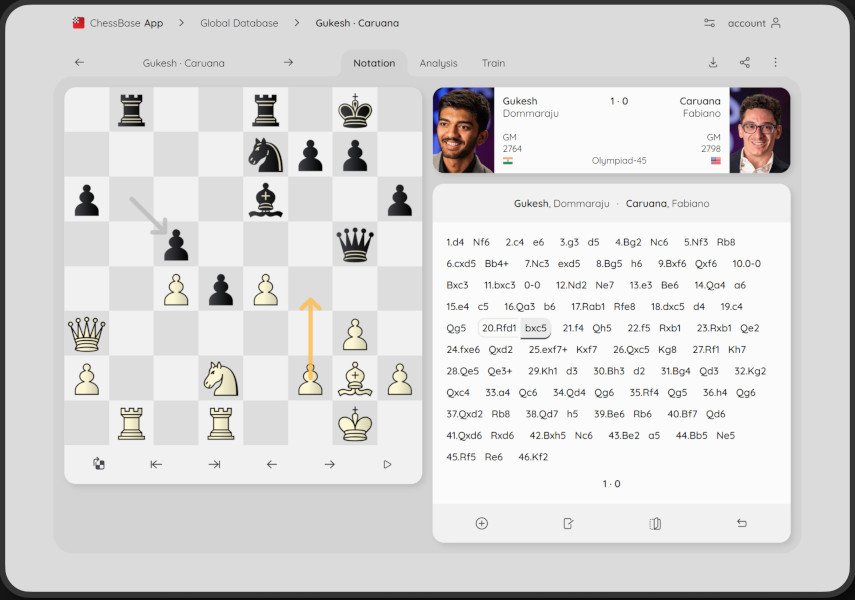
Task: Jump to the final position
Action: coord(213,463)
